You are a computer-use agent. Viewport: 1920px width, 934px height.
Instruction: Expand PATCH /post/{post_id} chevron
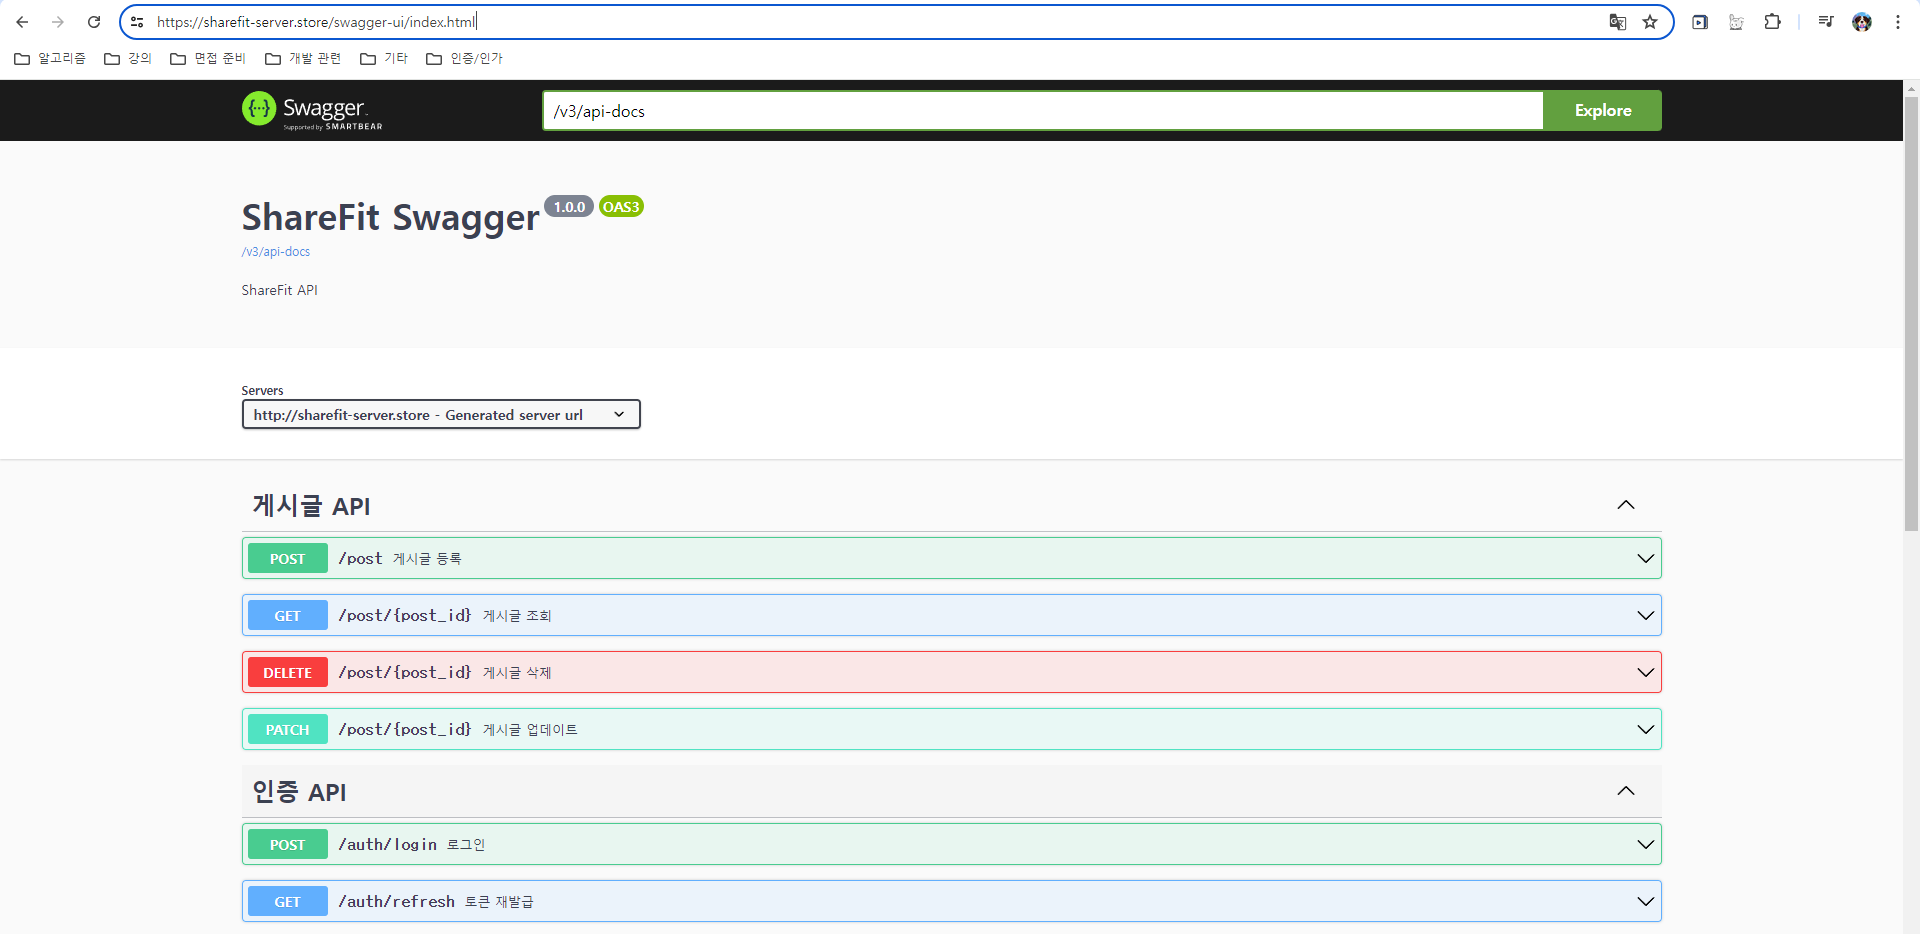coord(1645,729)
